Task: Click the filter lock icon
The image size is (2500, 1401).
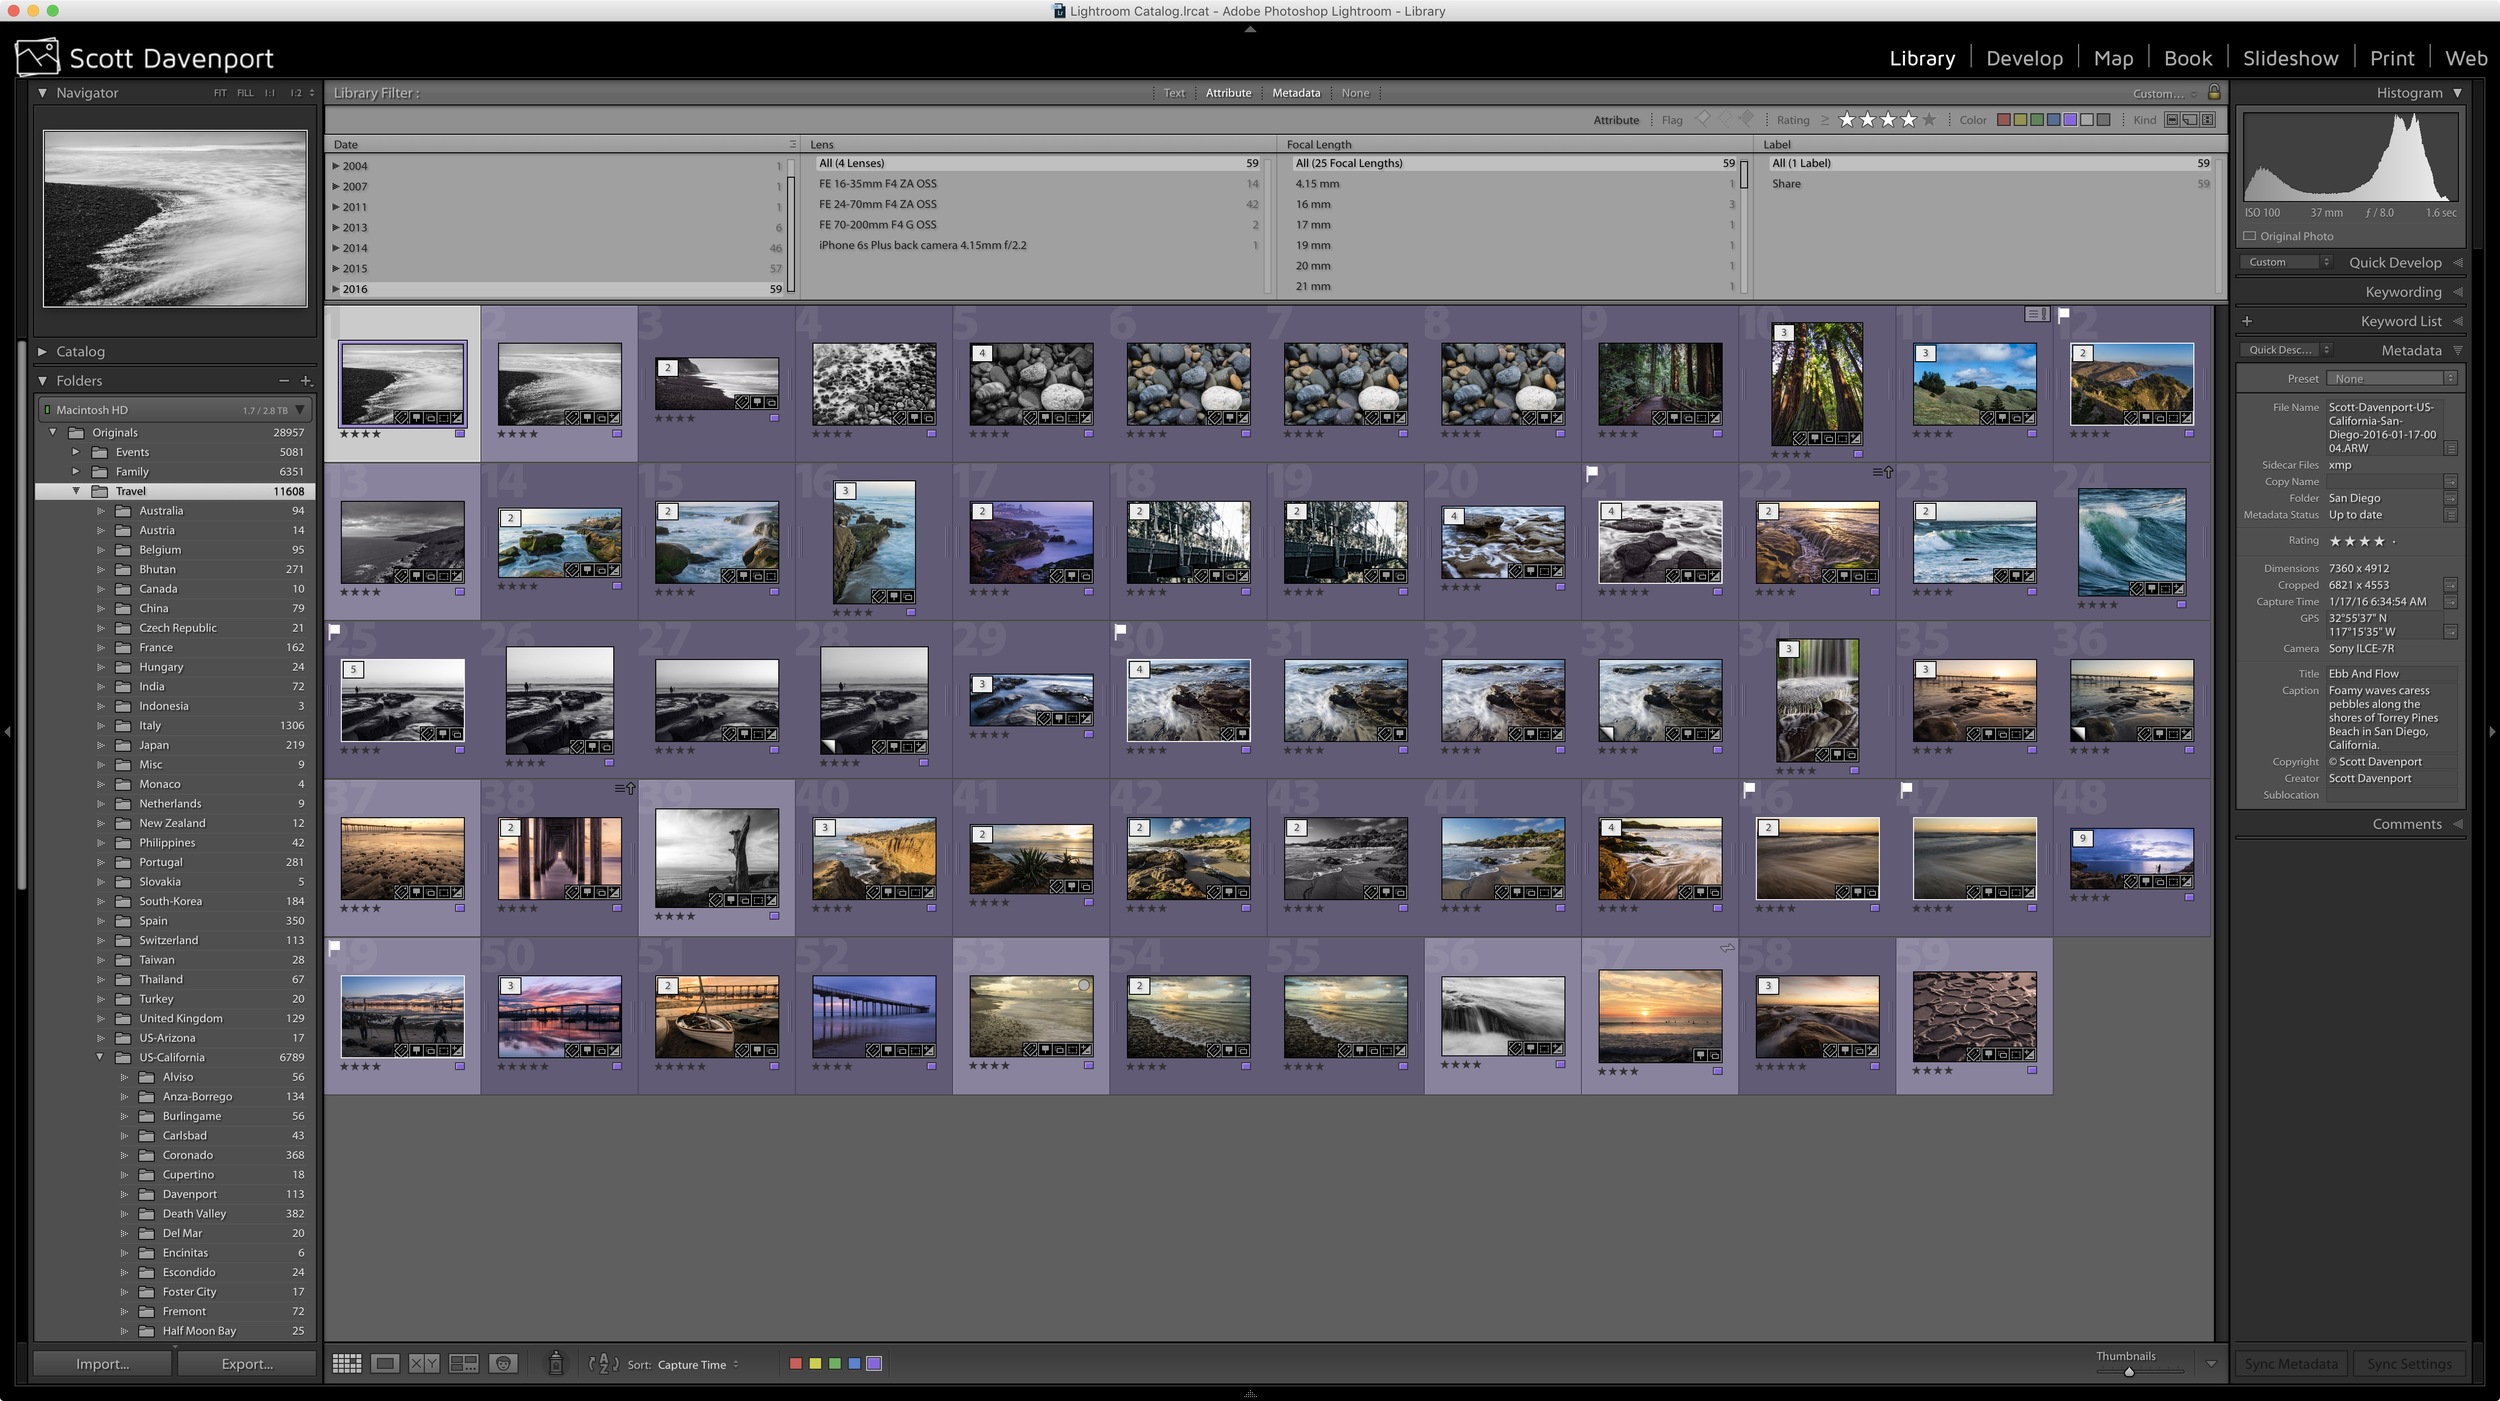Action: click(2215, 93)
